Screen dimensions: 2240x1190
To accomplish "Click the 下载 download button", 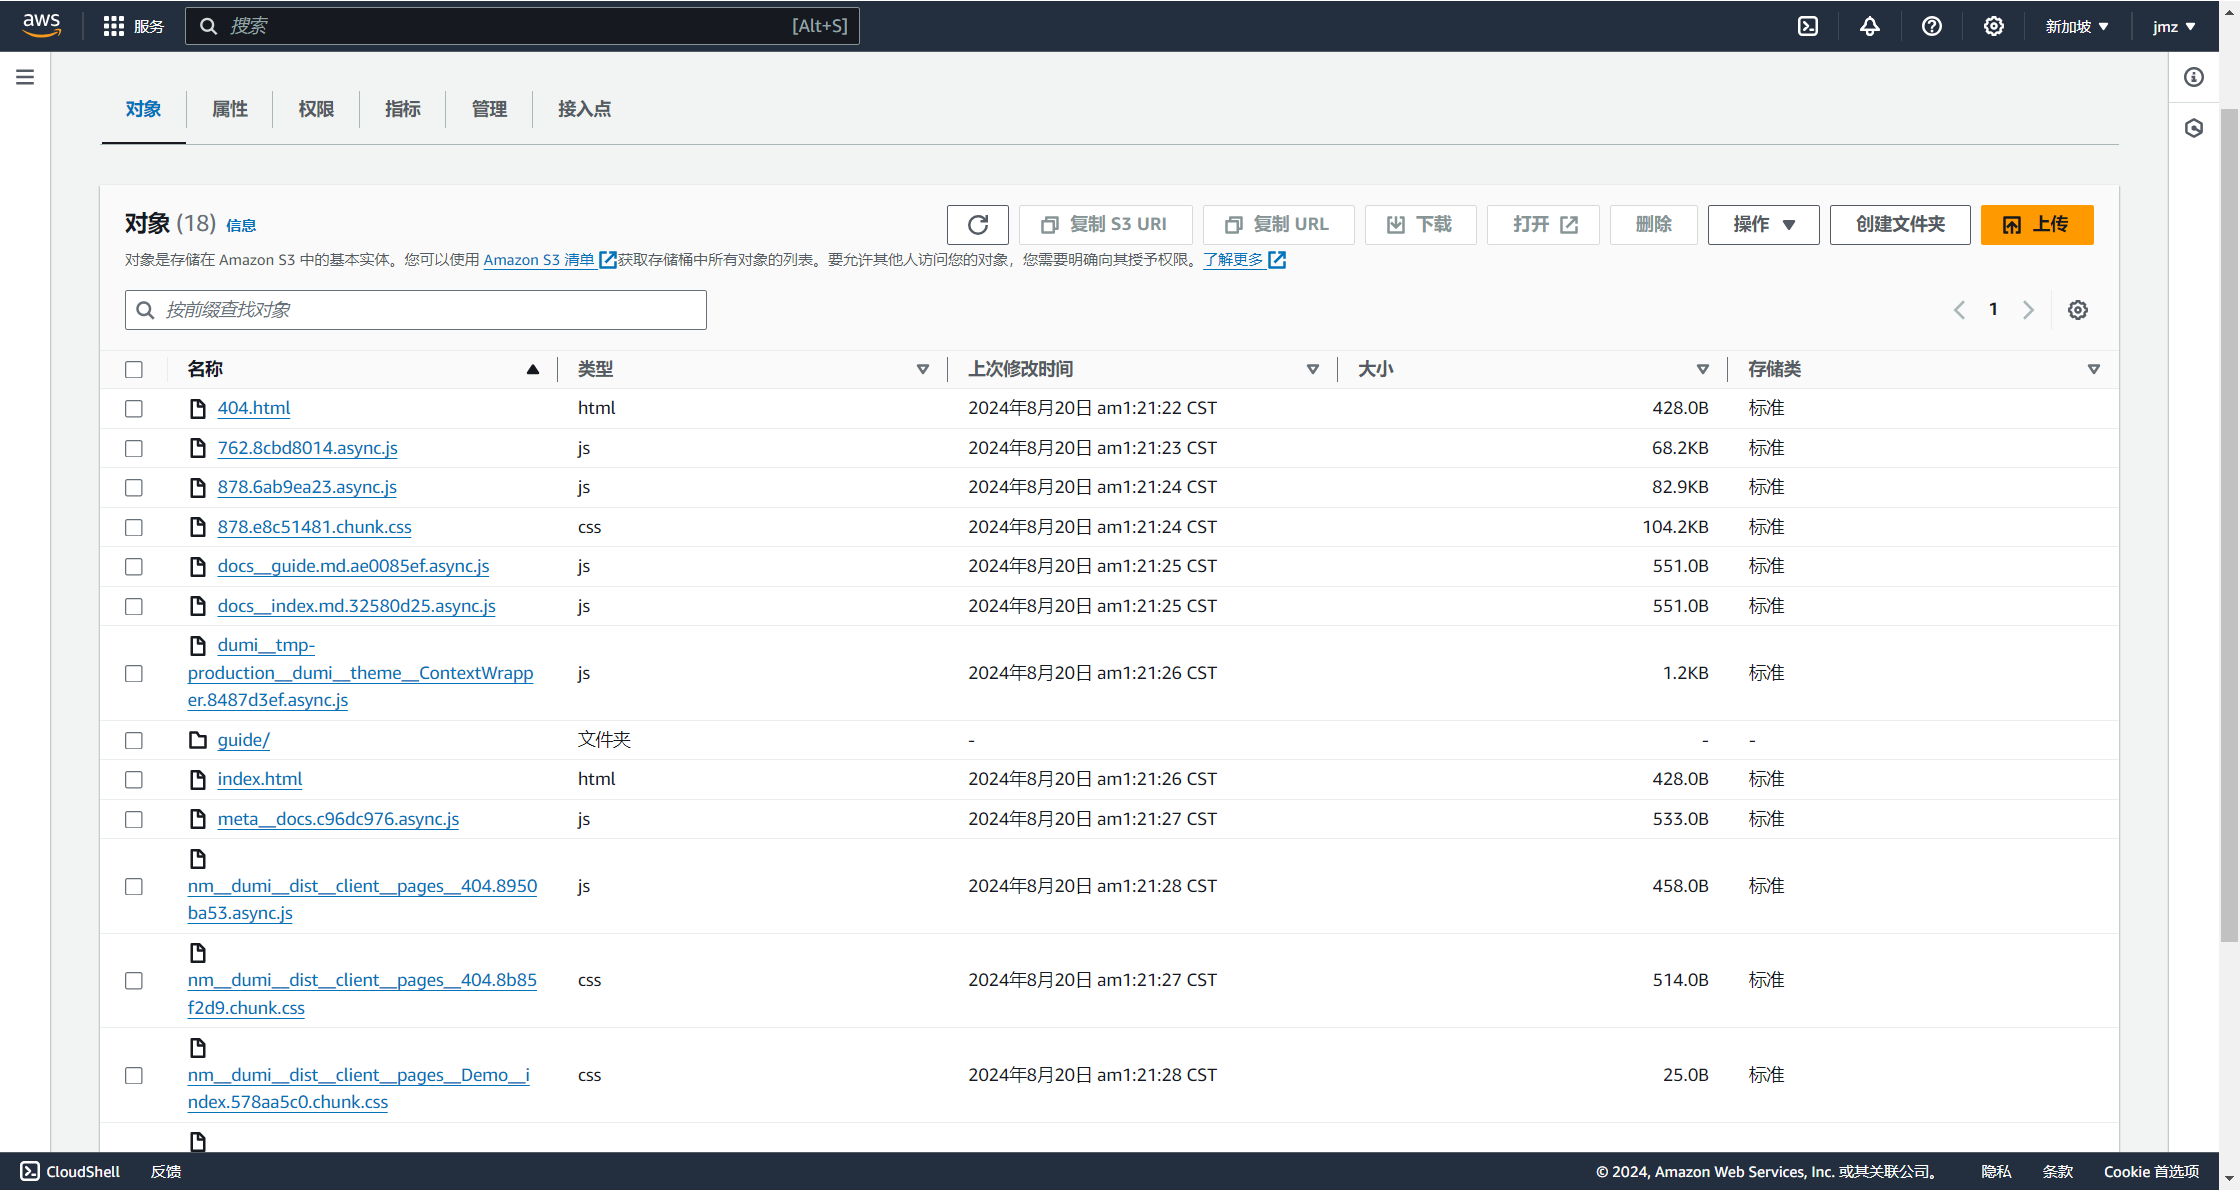I will pos(1420,225).
